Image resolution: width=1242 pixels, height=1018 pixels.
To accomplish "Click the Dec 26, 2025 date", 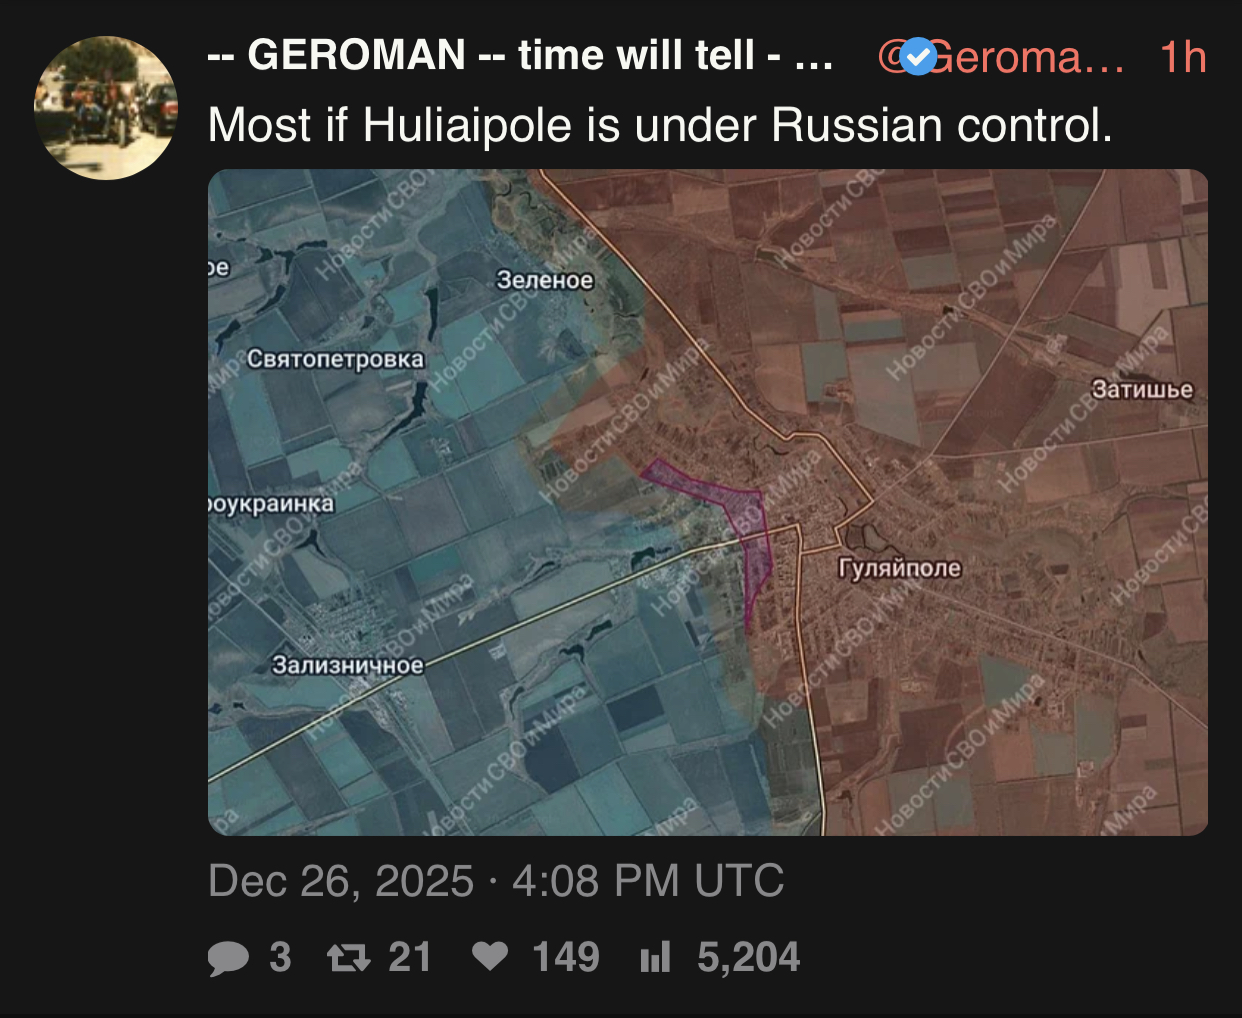I will (341, 881).
